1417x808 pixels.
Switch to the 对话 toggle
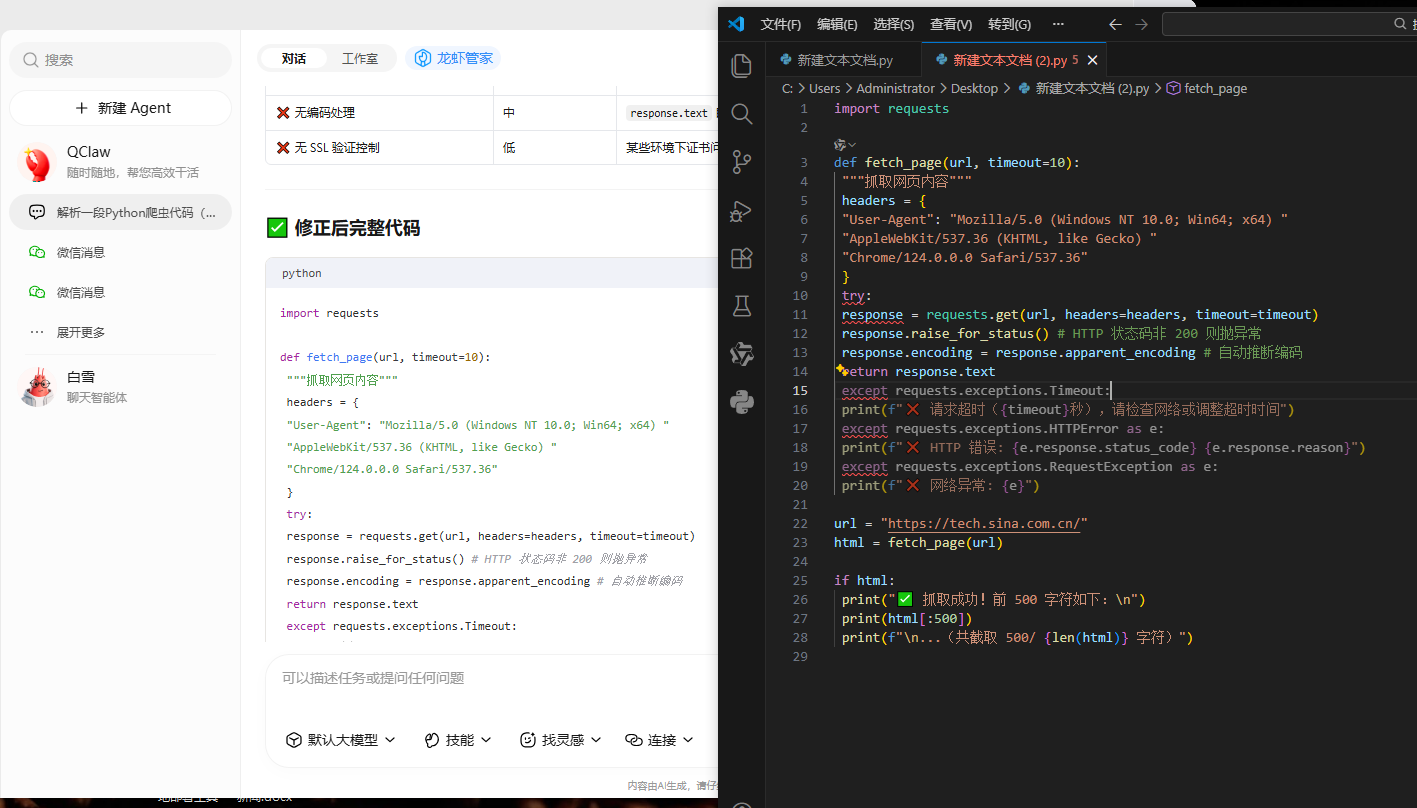[x=293, y=58]
